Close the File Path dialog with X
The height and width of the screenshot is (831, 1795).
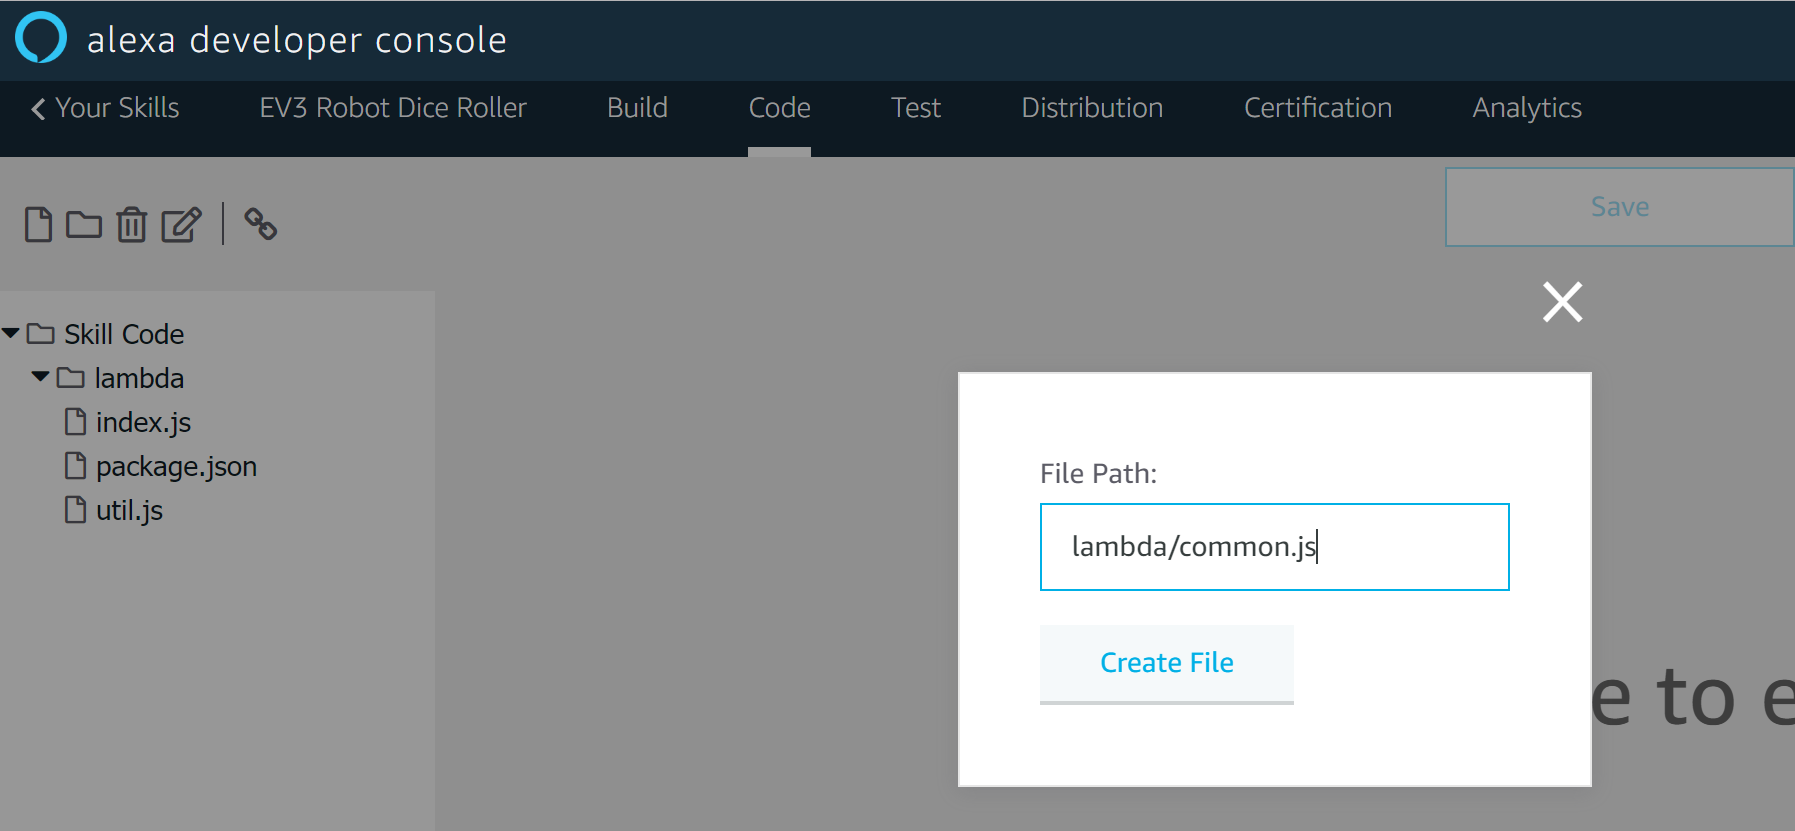(1562, 301)
